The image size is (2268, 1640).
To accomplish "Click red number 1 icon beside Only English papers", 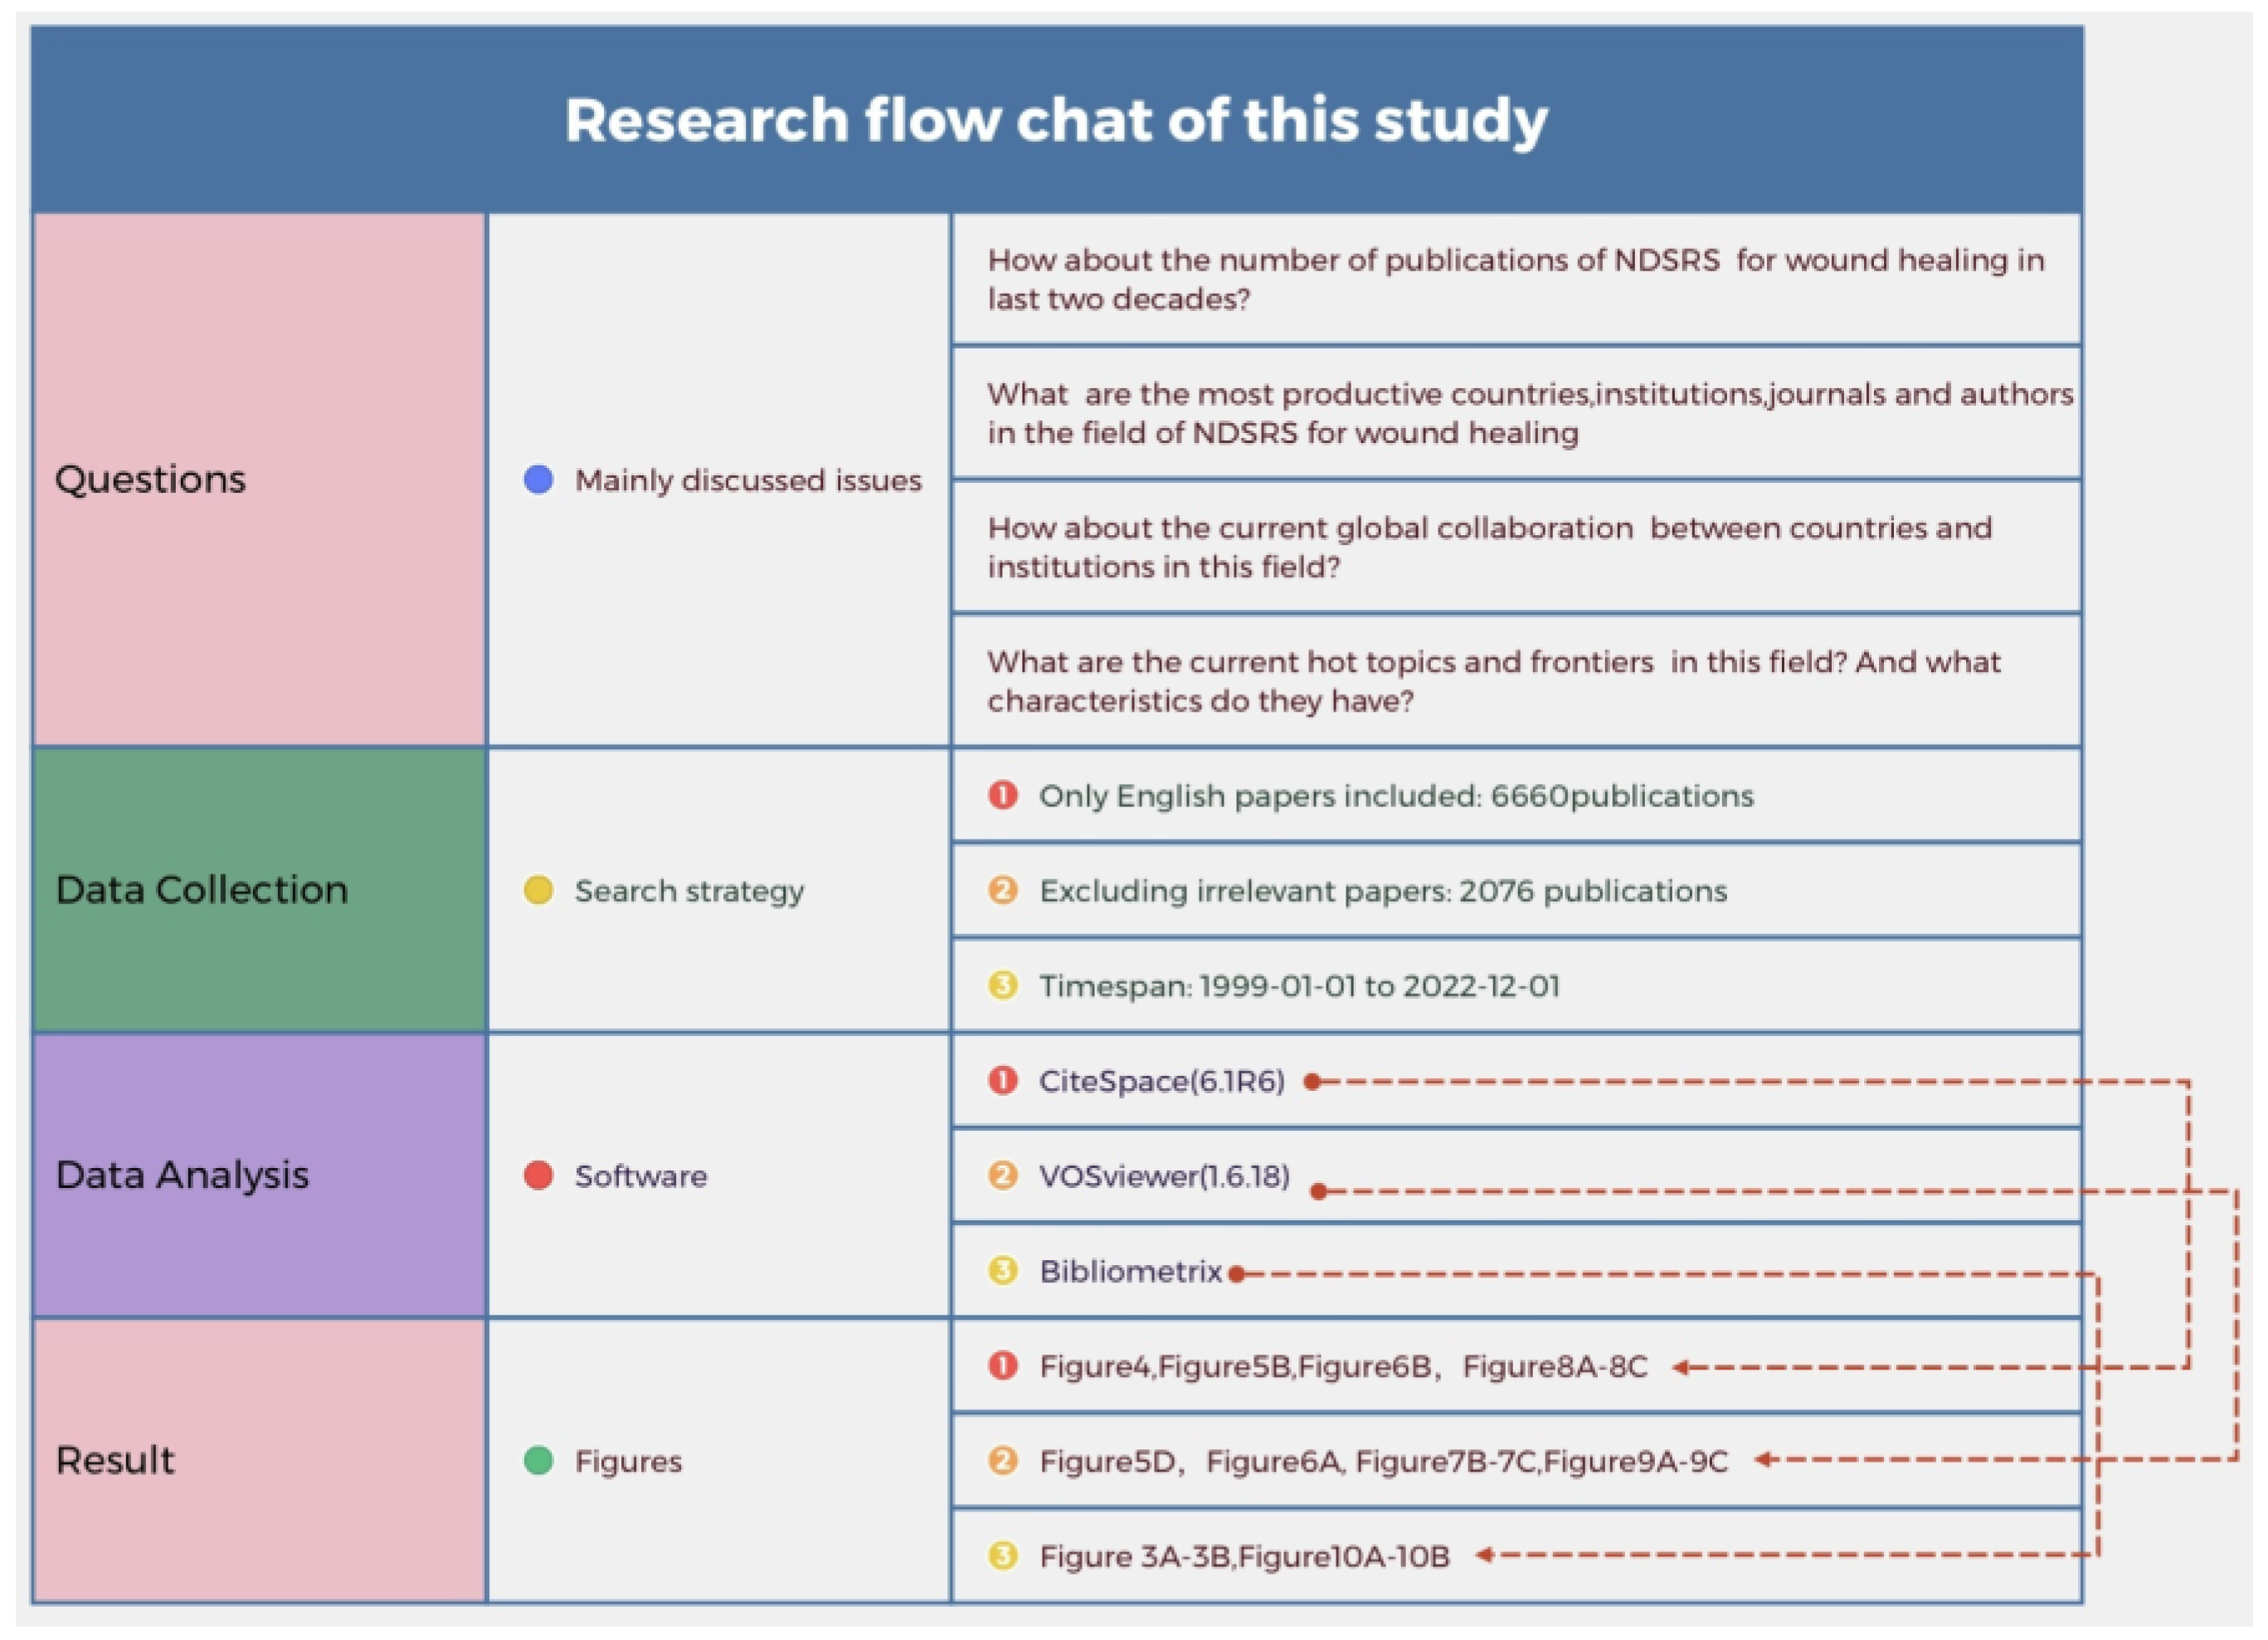I will (1002, 795).
